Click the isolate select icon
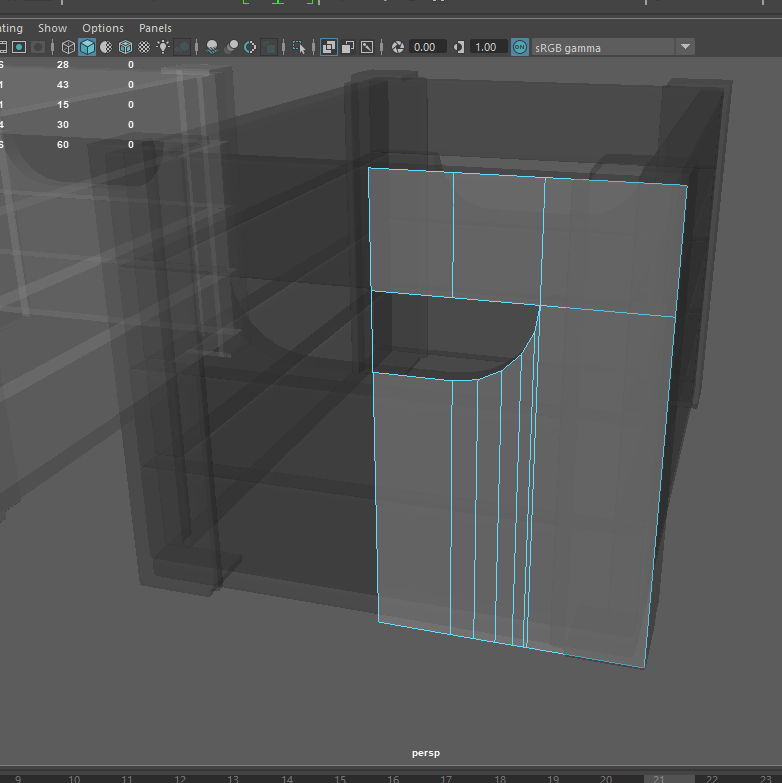Image resolution: width=782 pixels, height=783 pixels. pyautogui.click(x=298, y=47)
